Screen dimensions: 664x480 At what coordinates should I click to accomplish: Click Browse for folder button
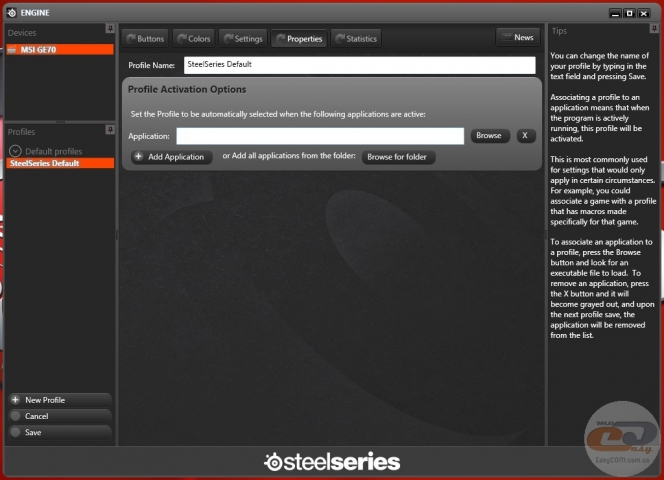398,157
